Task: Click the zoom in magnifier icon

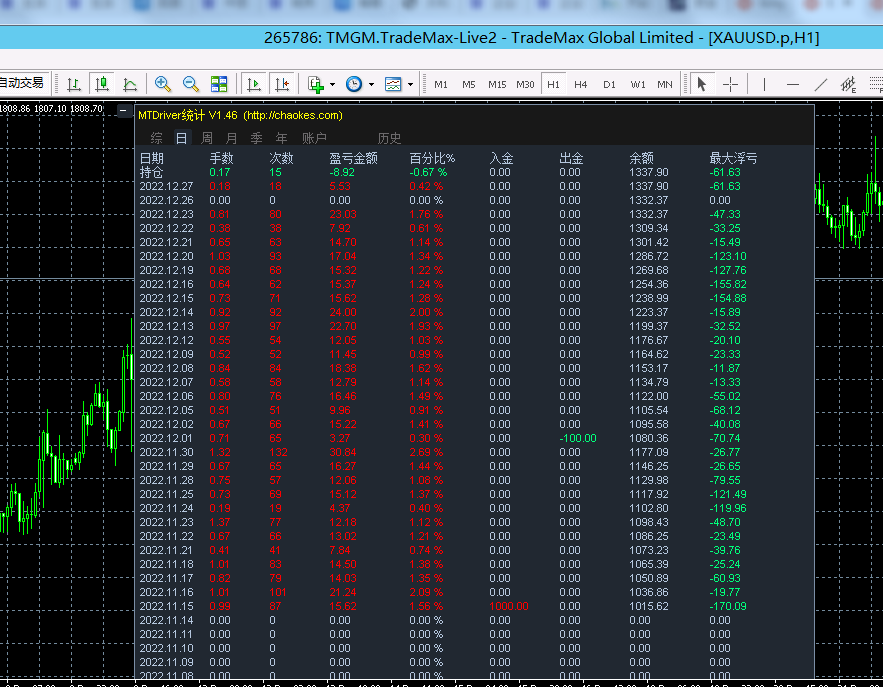Action: 163,84
